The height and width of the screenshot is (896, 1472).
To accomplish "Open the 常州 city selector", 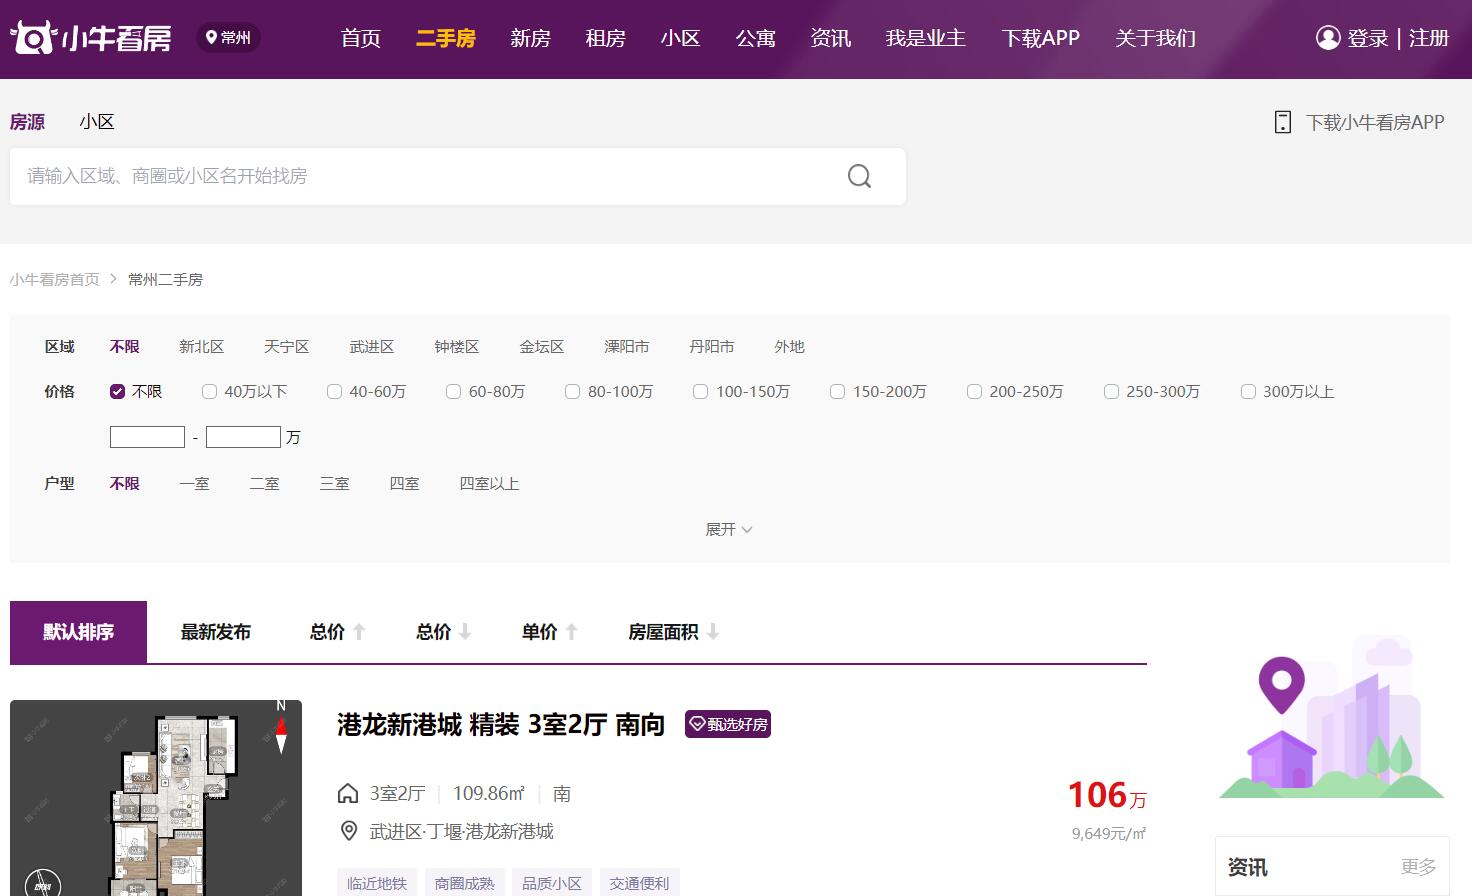I will coord(228,38).
